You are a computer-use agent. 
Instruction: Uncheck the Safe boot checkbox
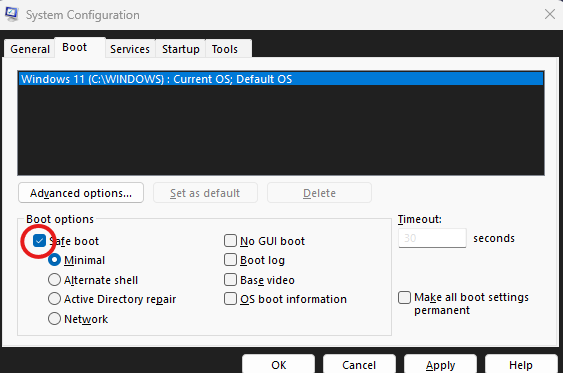[39, 241]
